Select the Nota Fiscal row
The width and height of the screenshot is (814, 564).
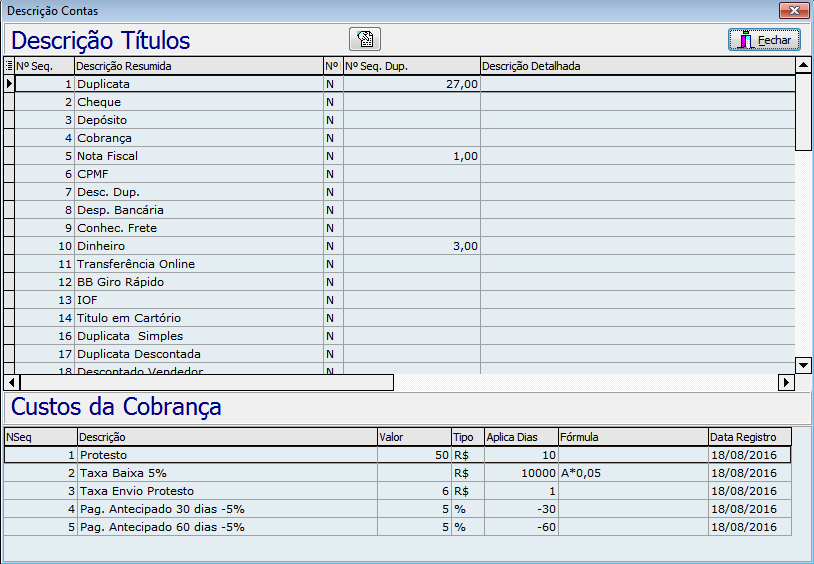[405, 156]
